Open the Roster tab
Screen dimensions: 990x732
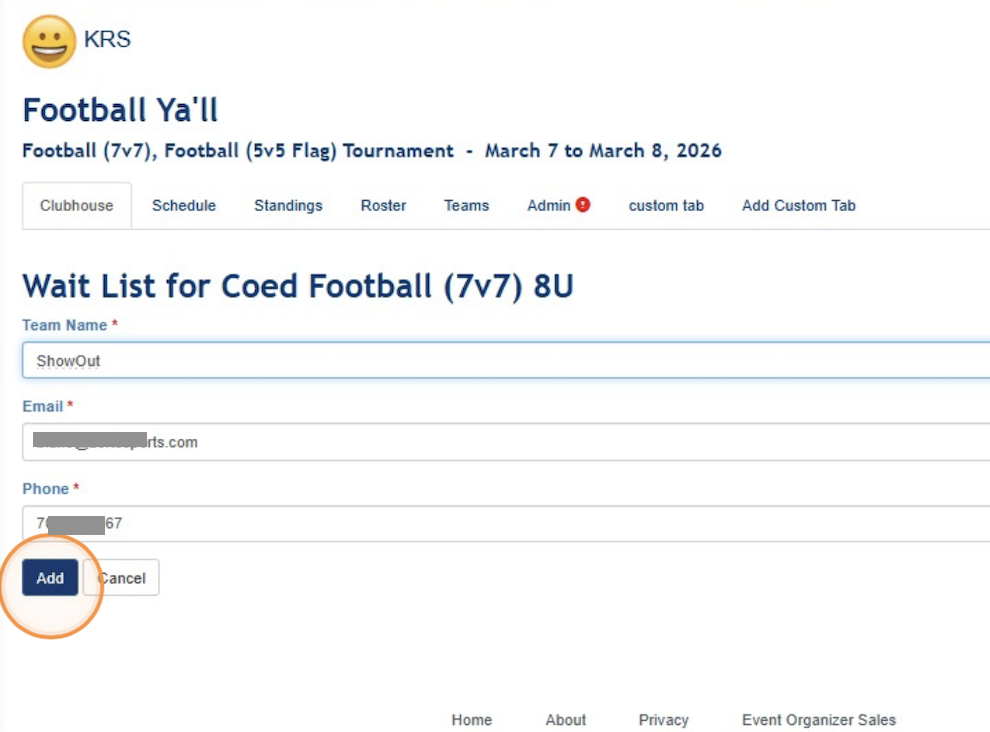pos(383,205)
